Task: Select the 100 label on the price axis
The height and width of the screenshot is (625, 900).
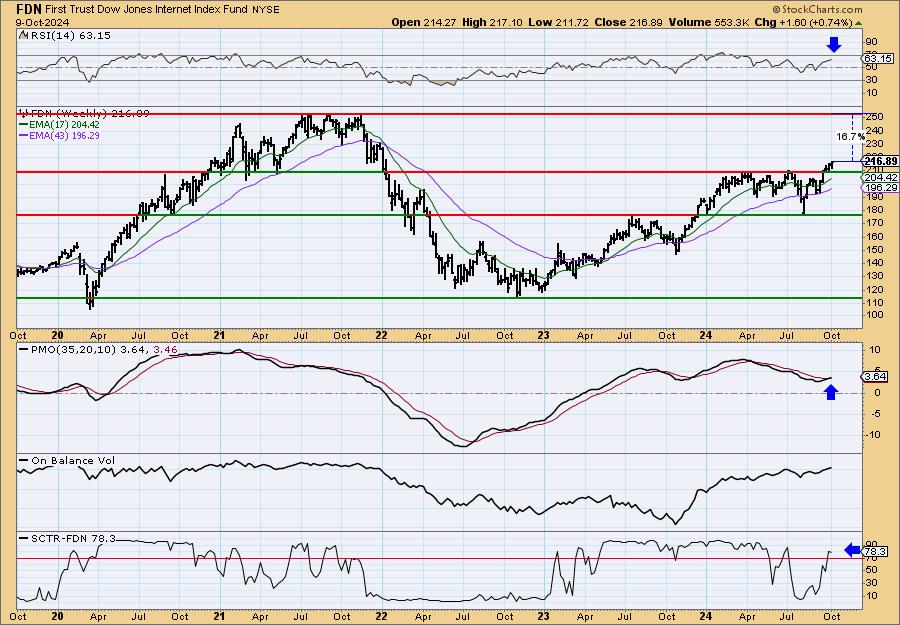Action: point(875,315)
